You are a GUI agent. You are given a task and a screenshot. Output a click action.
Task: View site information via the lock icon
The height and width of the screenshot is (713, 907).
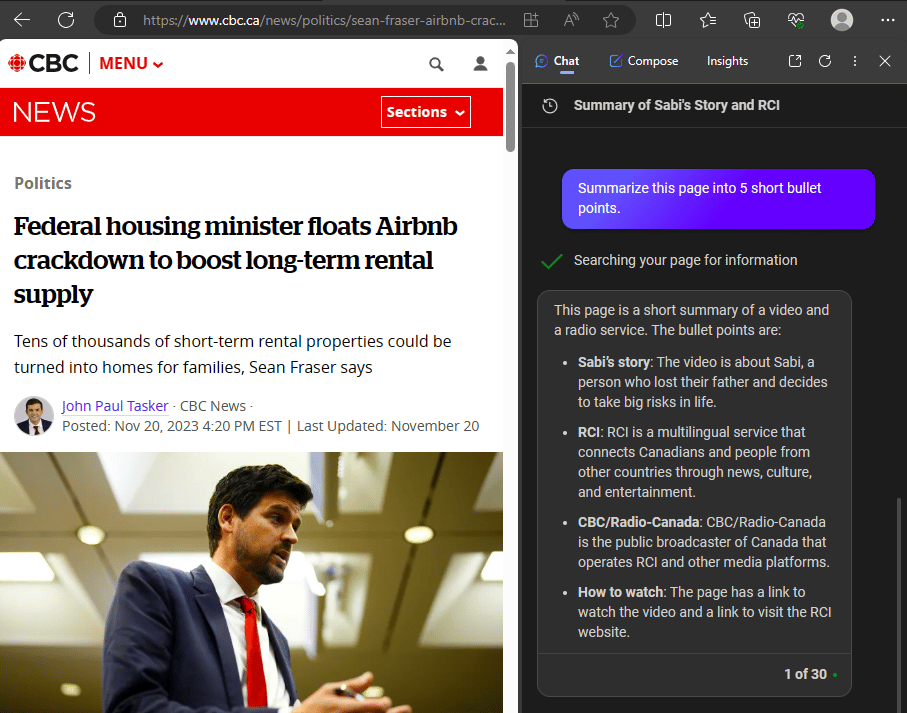(120, 20)
